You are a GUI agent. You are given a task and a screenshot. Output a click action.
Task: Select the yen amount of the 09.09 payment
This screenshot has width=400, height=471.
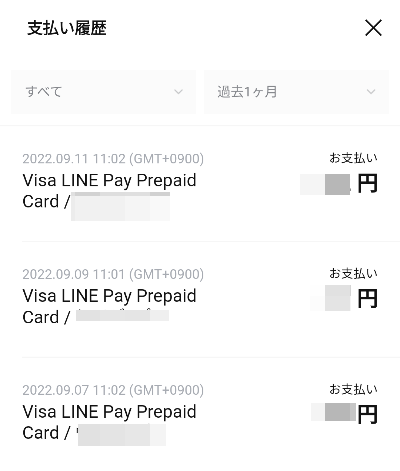[x=344, y=298]
